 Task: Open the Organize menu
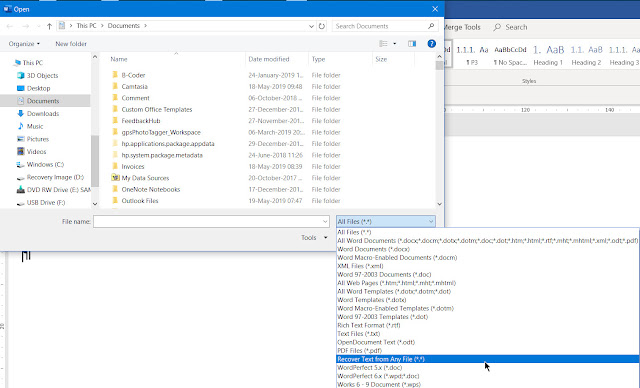click(24, 44)
